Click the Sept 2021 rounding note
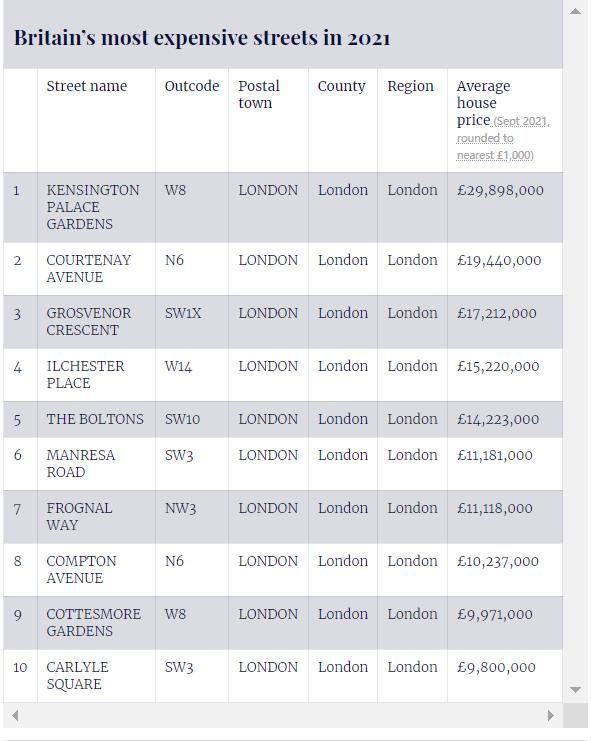This screenshot has height=741, width=591. [x=503, y=138]
